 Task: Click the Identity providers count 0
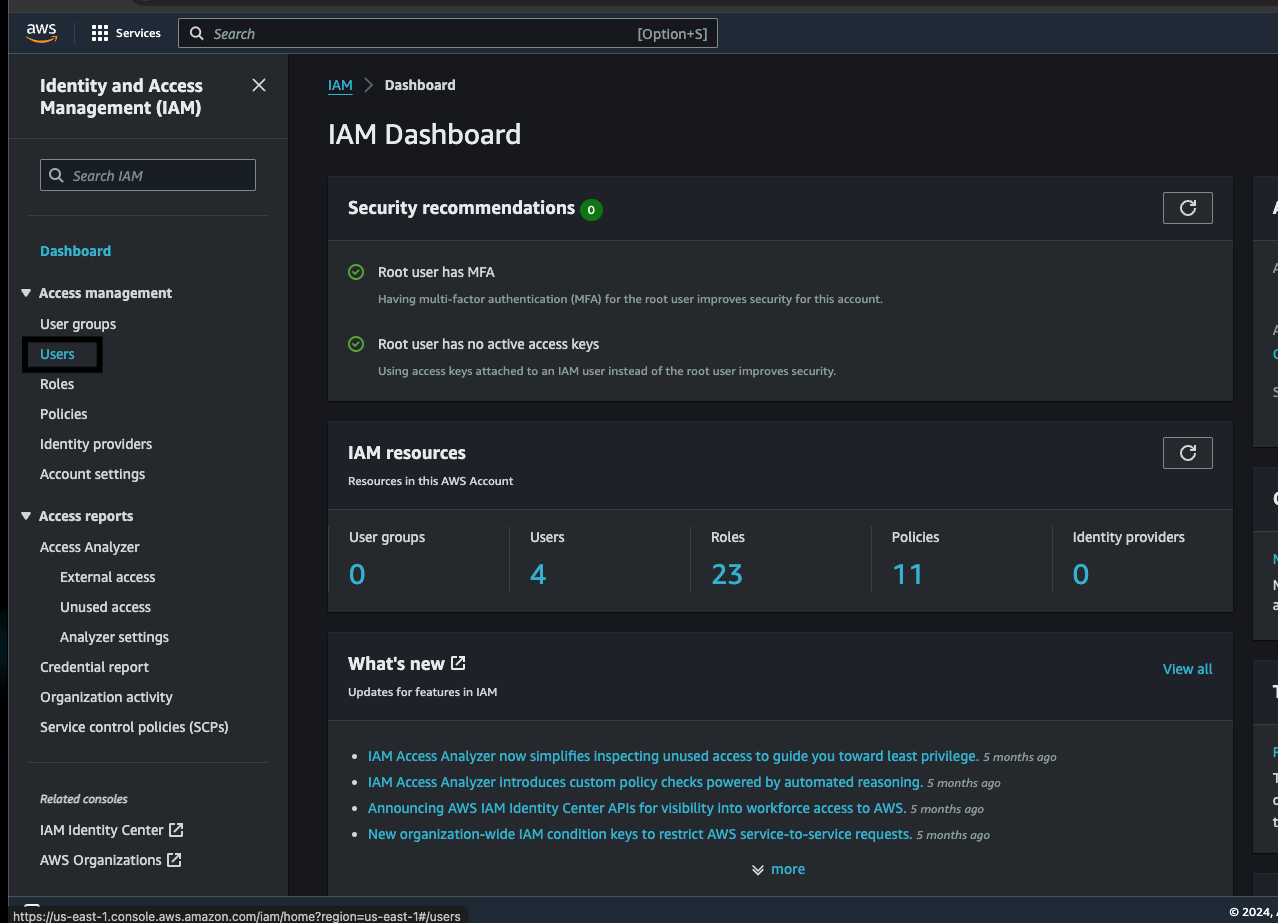pyautogui.click(x=1081, y=574)
